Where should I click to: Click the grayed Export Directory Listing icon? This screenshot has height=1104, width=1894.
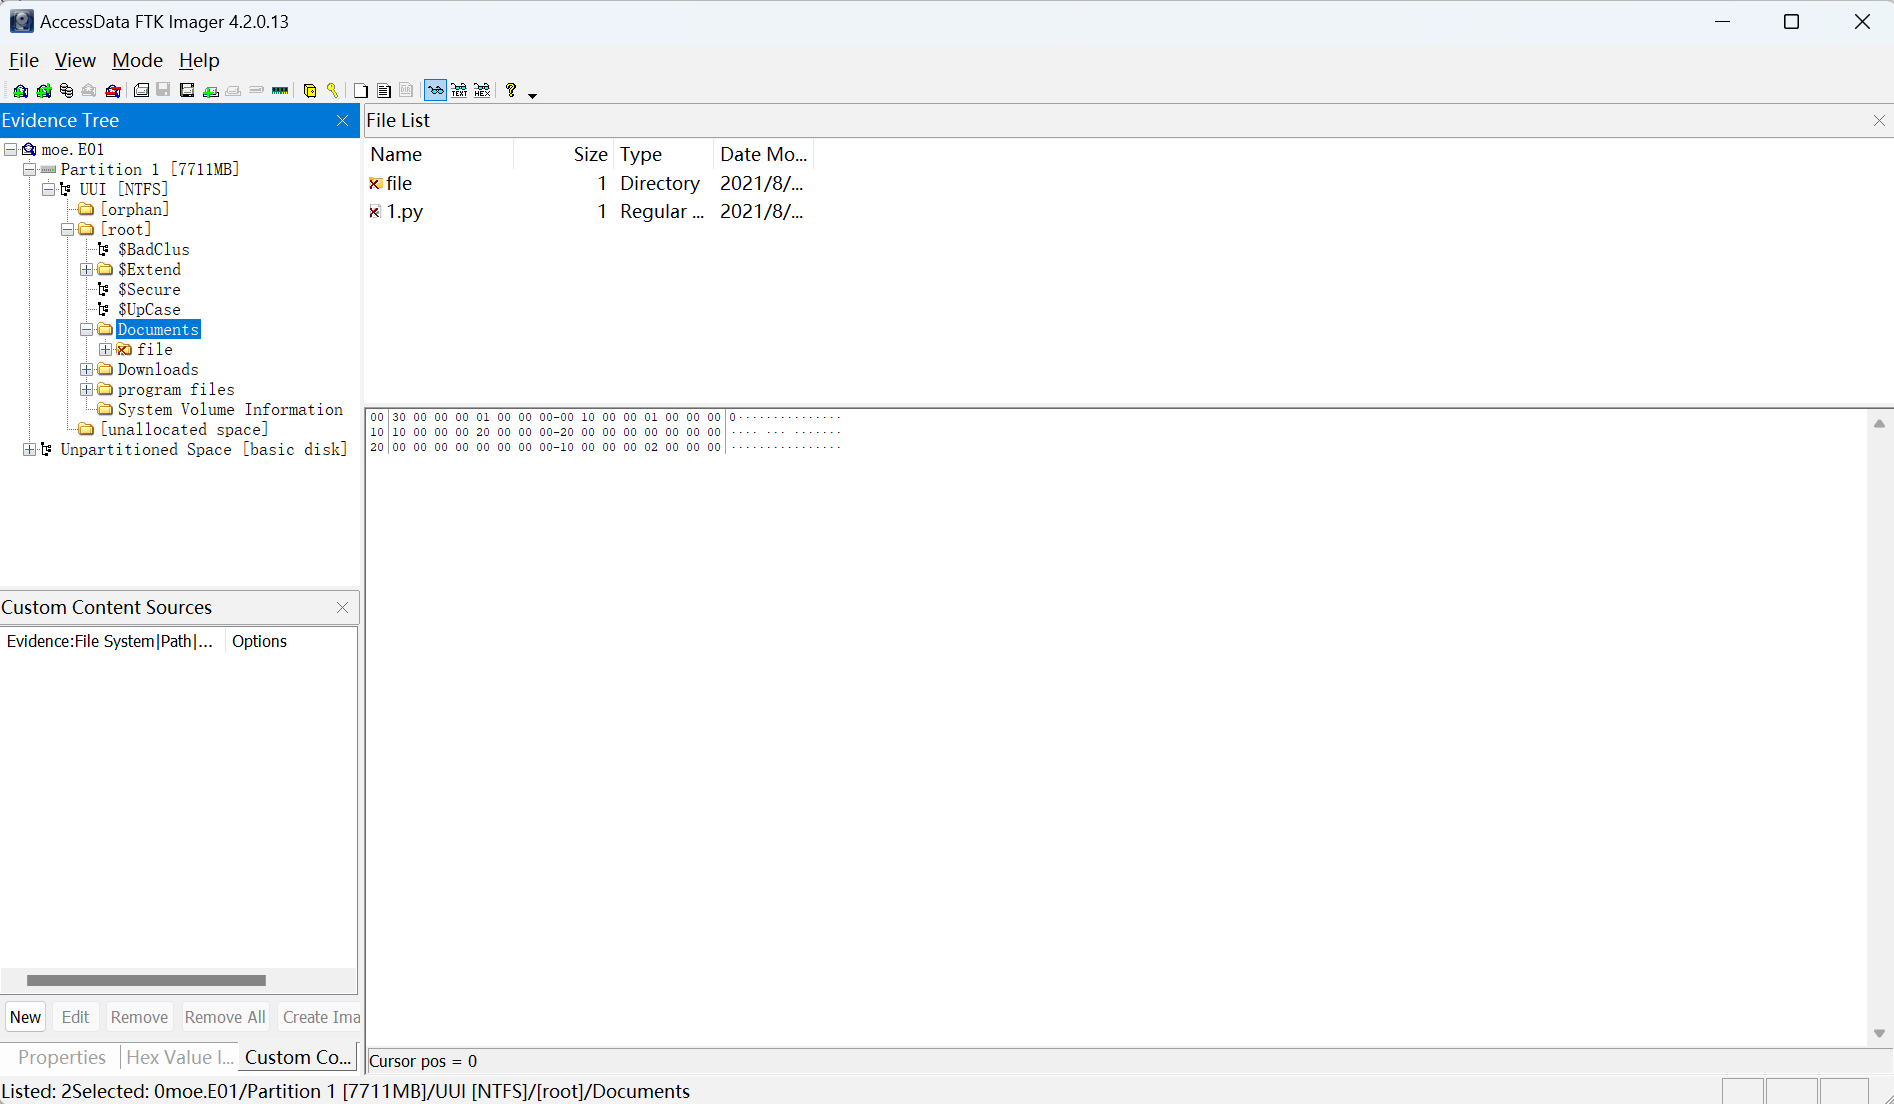406,91
